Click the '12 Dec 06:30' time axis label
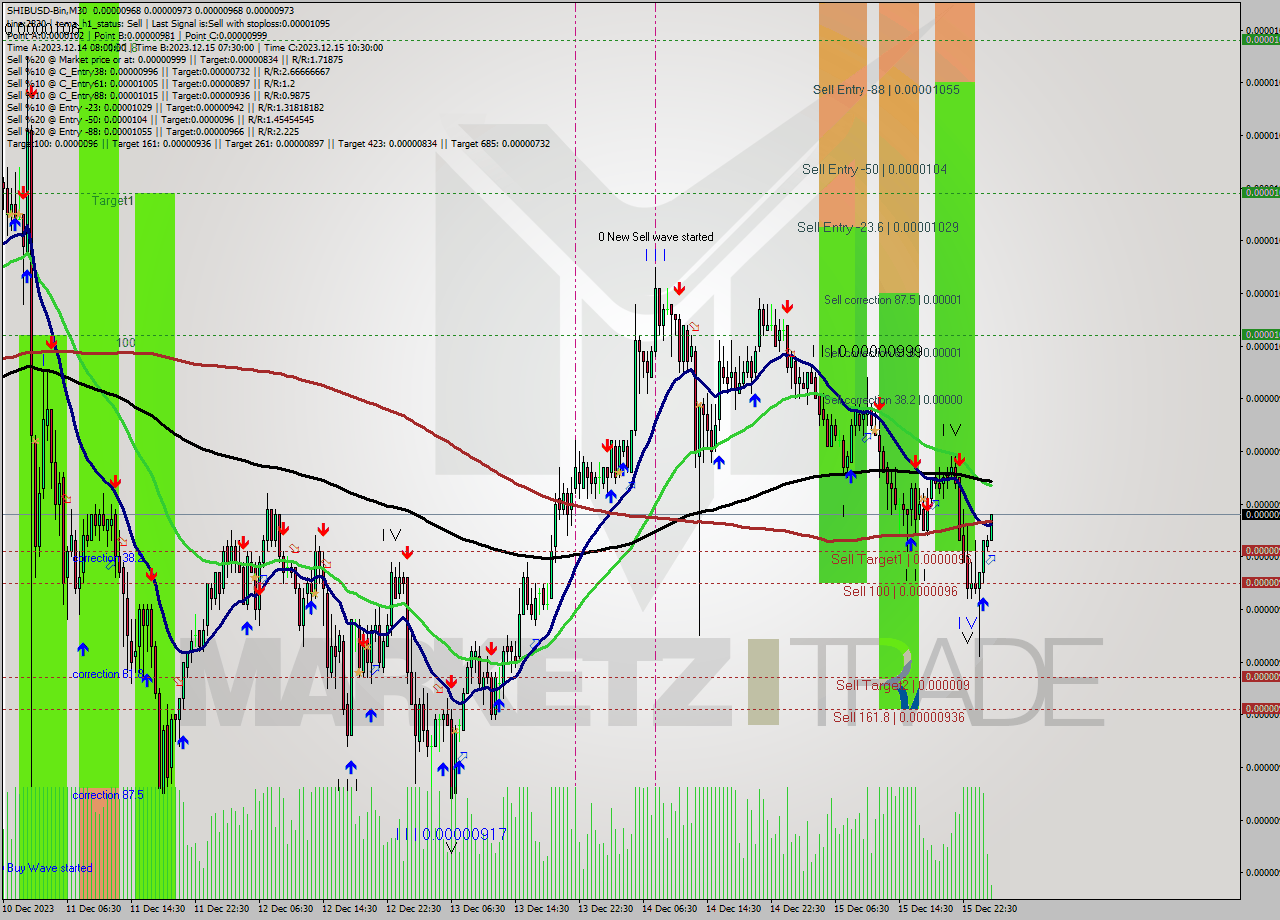 286,909
